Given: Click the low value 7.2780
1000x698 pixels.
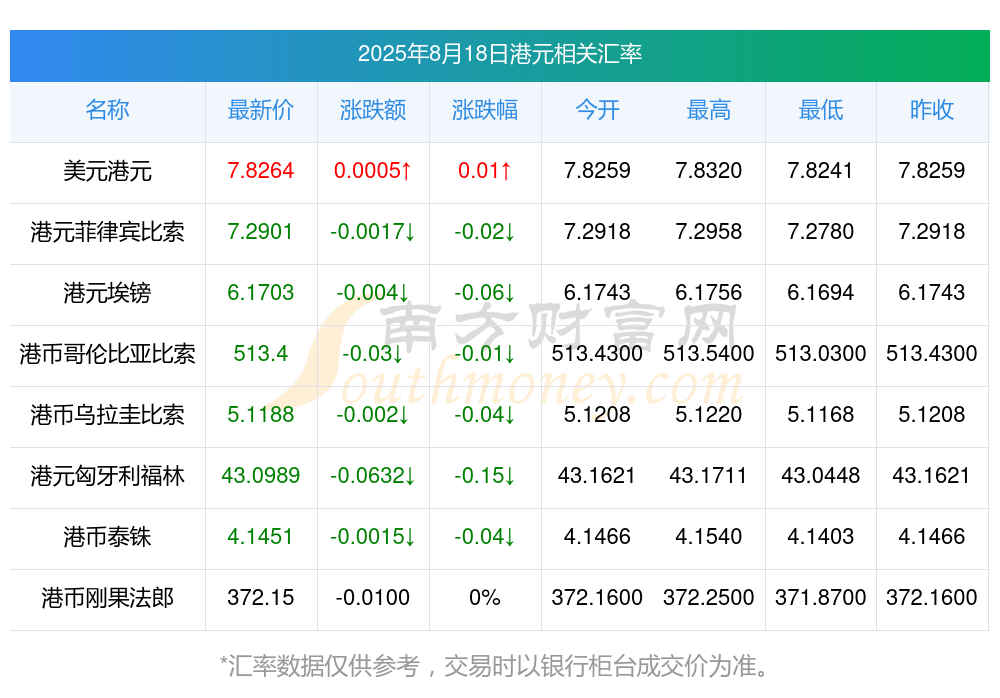Looking at the screenshot, I should [x=820, y=231].
